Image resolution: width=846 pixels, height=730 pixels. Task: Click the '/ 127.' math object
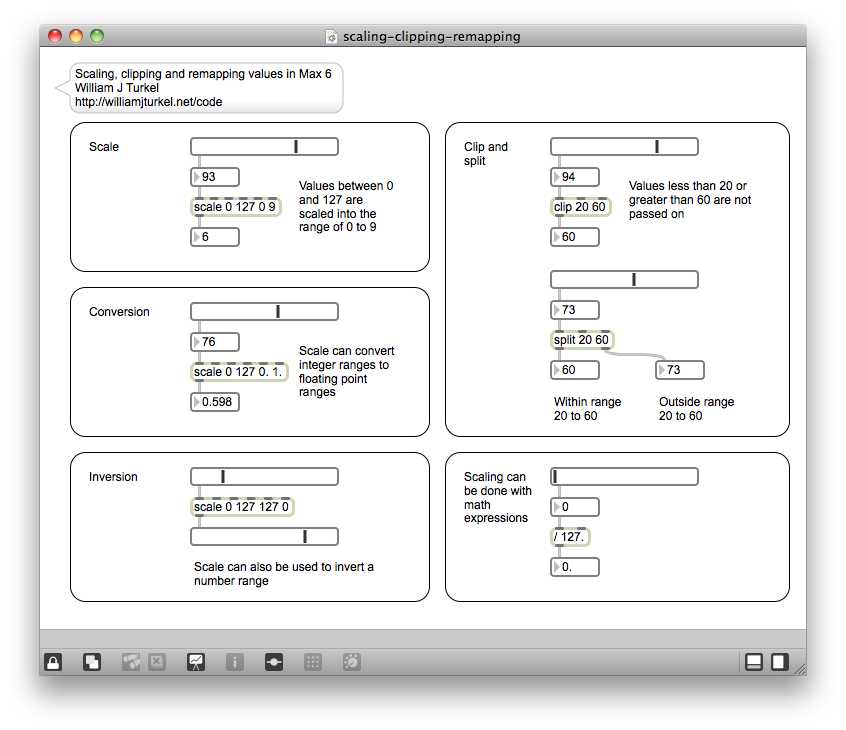[570, 537]
